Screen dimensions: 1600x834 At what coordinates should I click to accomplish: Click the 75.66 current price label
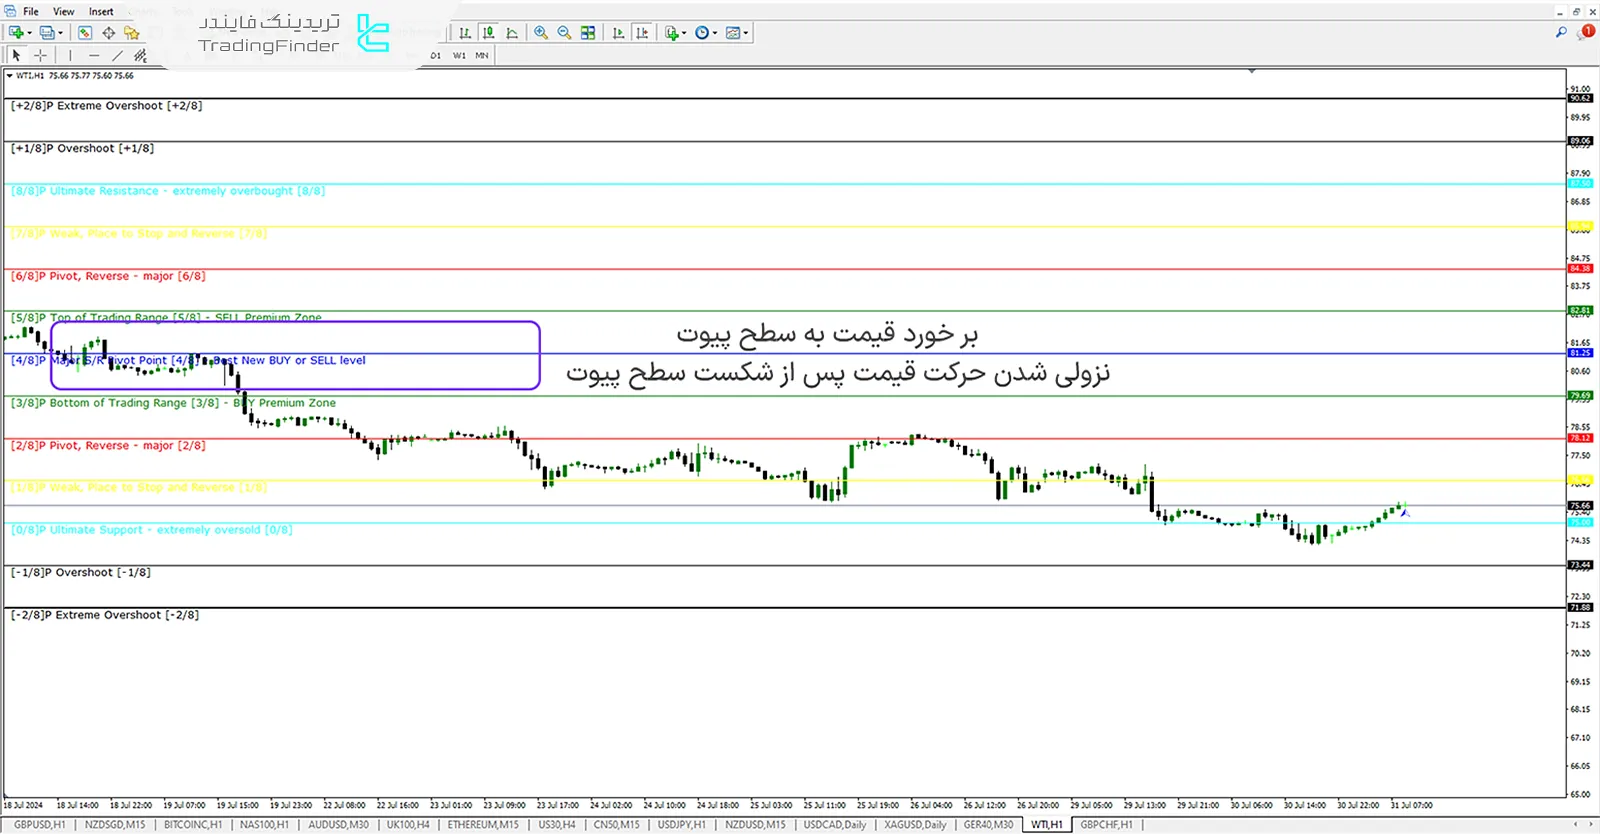[x=1580, y=506]
